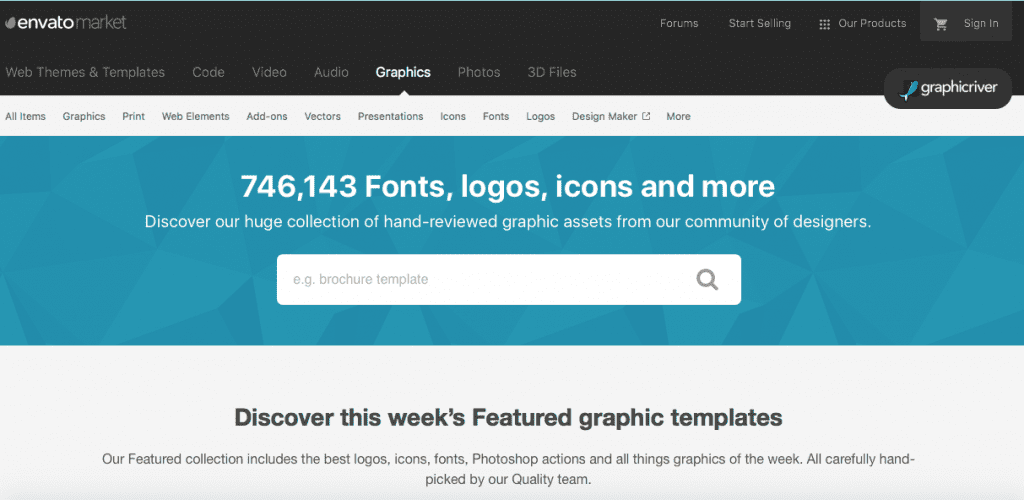Click the Envato Market logo
The width and height of the screenshot is (1024, 500).
click(x=65, y=22)
